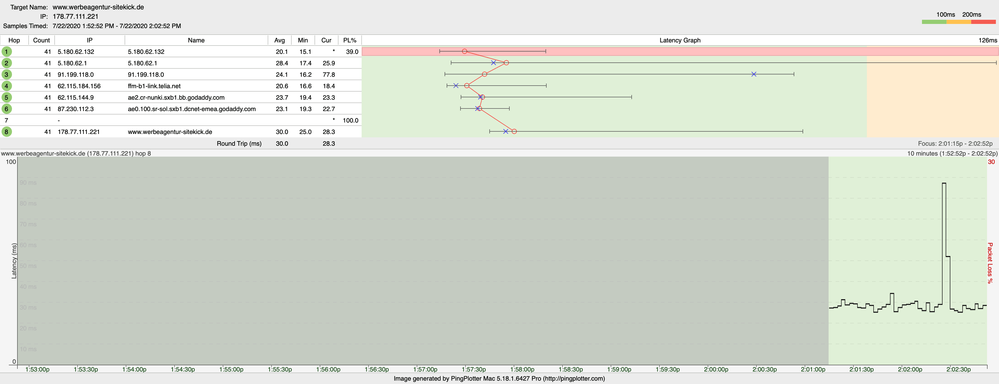Image resolution: width=999 pixels, height=384 pixels.
Task: Click the Round Trip (ms) label
Action: pos(240,144)
